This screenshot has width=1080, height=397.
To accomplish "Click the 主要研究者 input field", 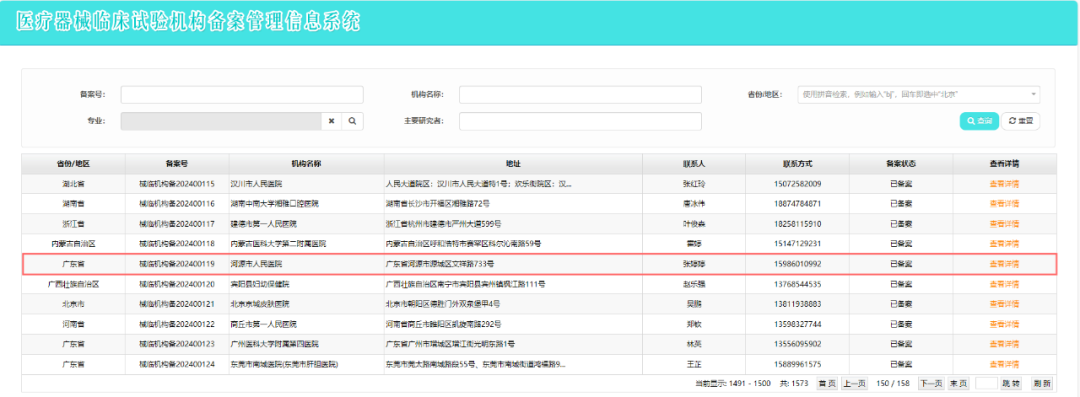I will click(x=580, y=121).
